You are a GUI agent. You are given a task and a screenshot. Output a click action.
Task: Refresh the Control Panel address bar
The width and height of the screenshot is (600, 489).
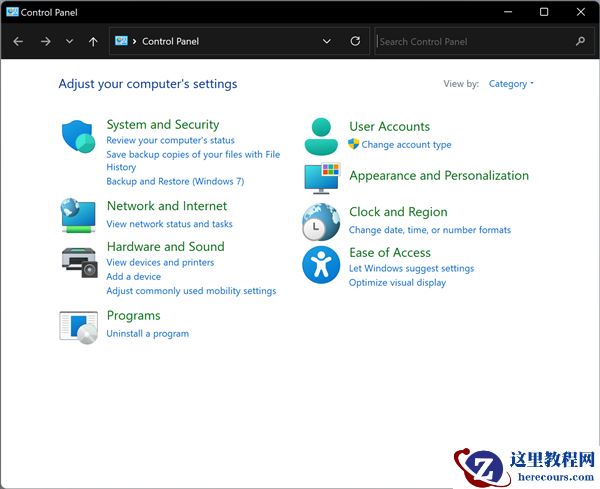355,42
